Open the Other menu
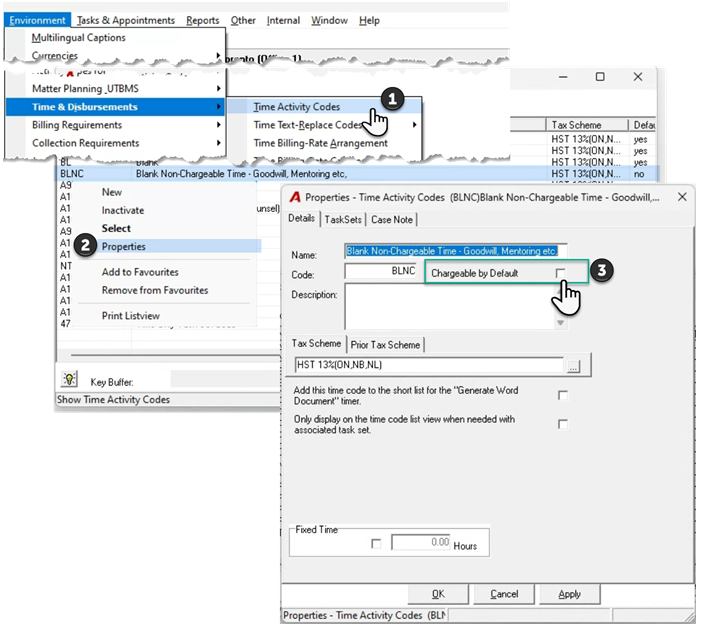 (x=243, y=20)
